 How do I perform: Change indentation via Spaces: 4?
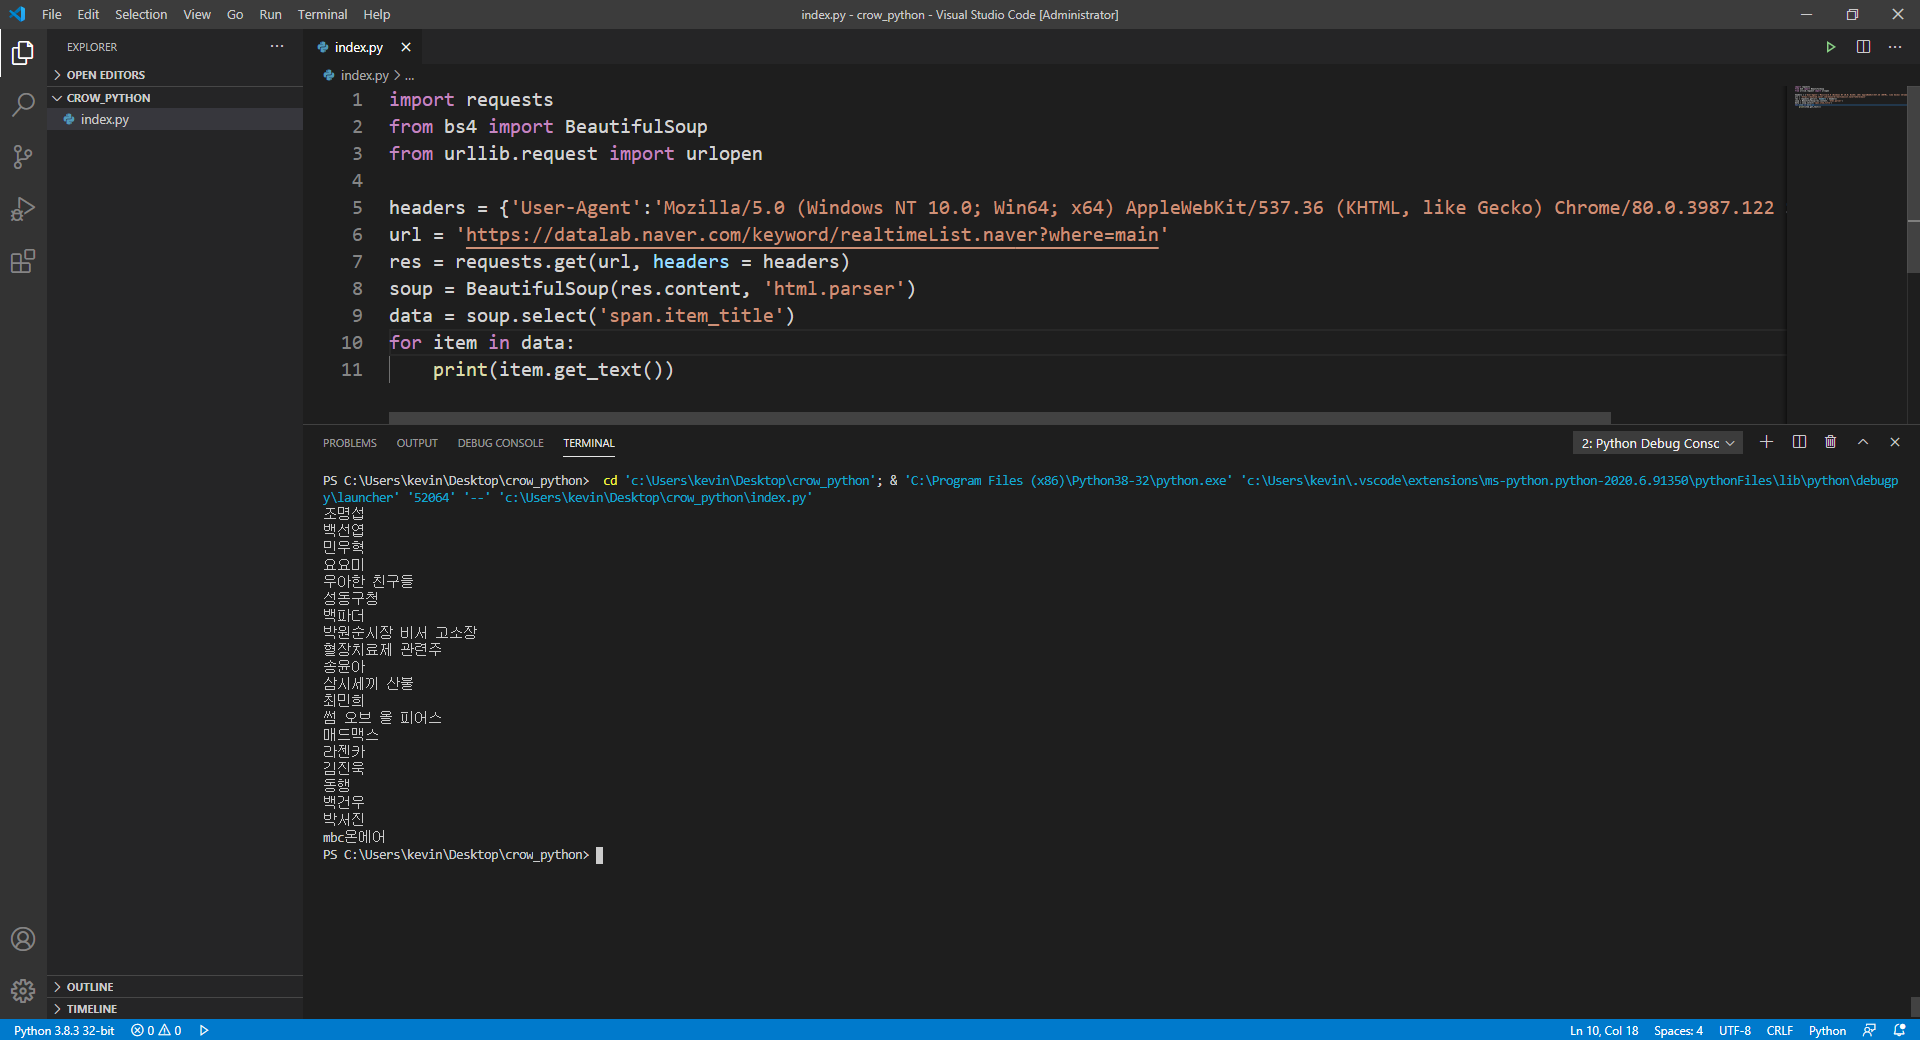click(1678, 1030)
